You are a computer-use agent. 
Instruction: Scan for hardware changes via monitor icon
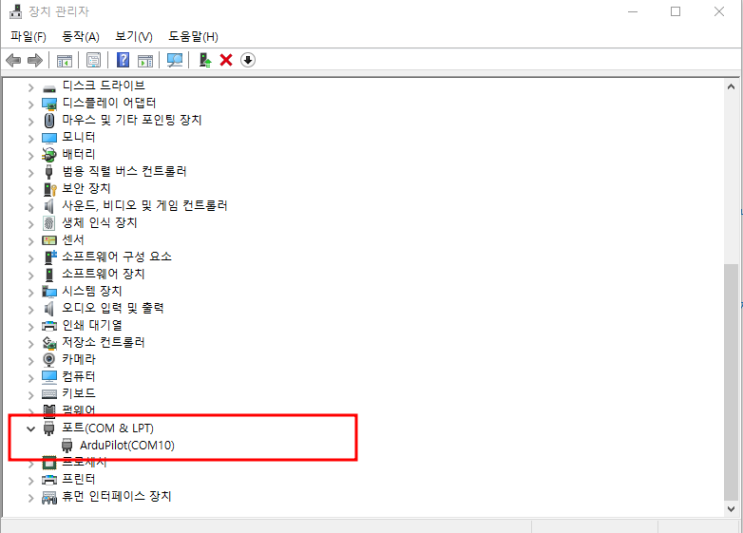click(x=174, y=60)
